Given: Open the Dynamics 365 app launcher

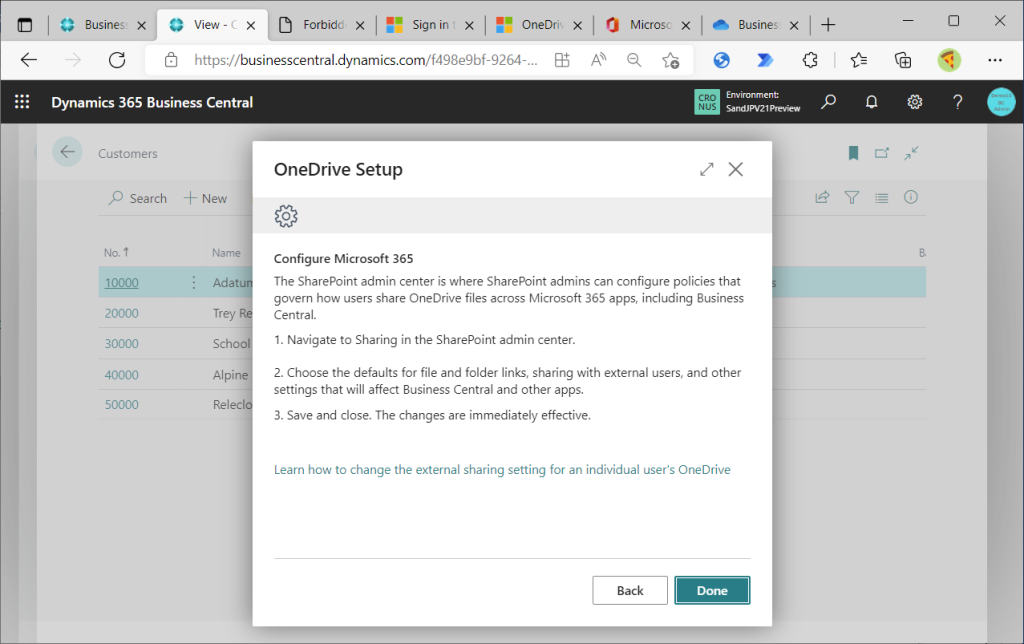Looking at the screenshot, I should click(x=22, y=102).
